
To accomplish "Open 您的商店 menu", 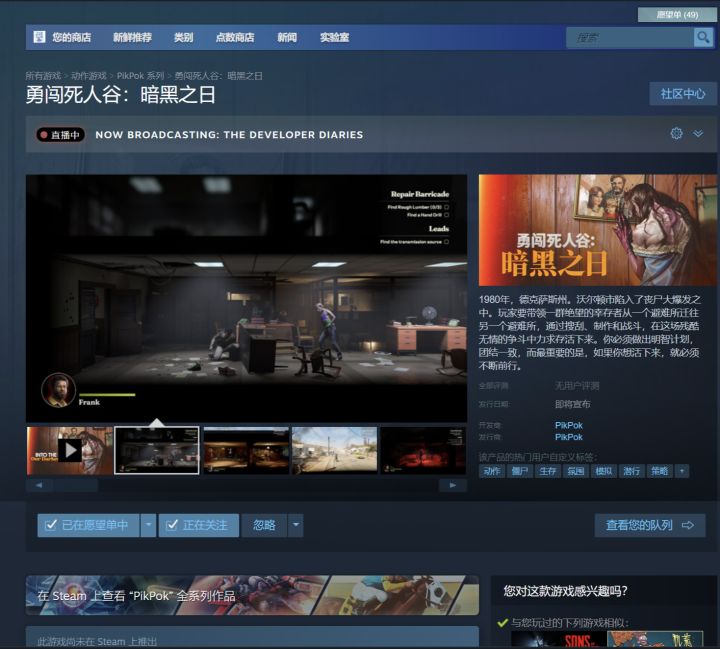I will pos(71,37).
